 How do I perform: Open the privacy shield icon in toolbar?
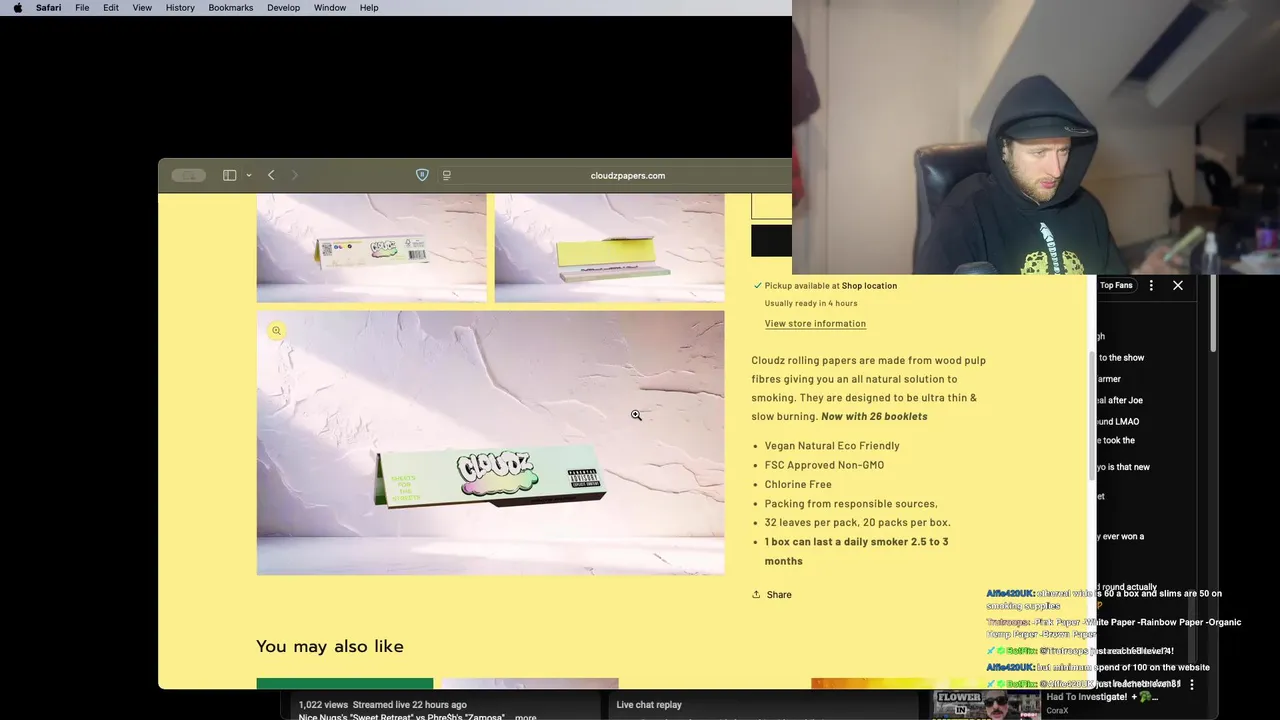coord(422,175)
